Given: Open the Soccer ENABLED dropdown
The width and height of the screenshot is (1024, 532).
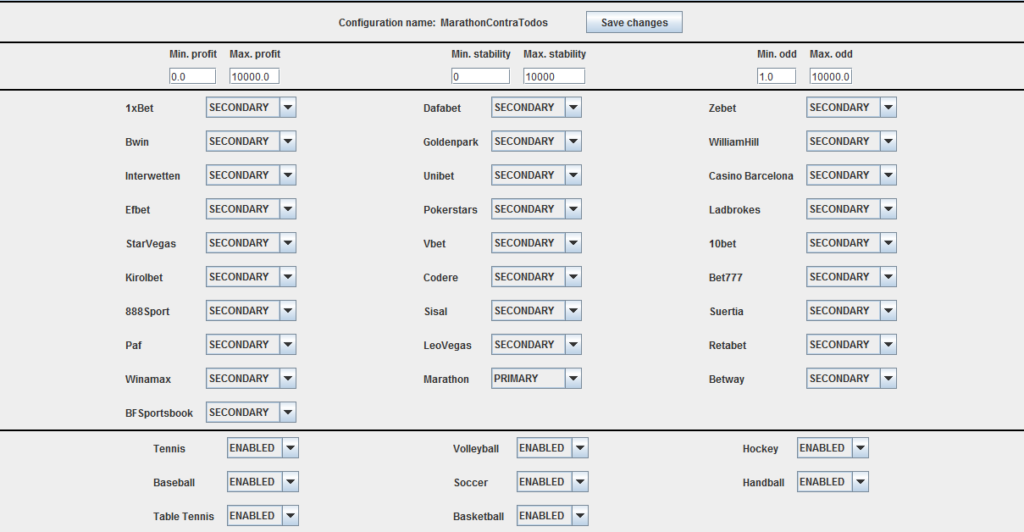Looking at the screenshot, I should pyautogui.click(x=552, y=482).
